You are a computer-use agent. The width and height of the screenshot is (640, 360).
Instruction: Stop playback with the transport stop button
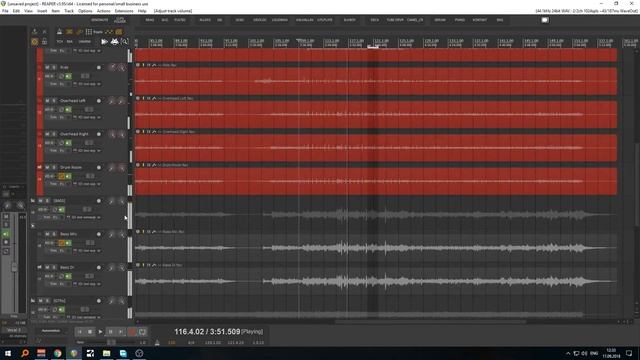point(90,332)
